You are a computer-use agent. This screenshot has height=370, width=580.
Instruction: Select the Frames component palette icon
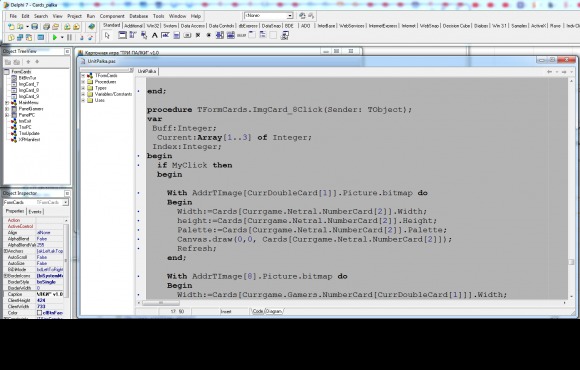click(122, 36)
